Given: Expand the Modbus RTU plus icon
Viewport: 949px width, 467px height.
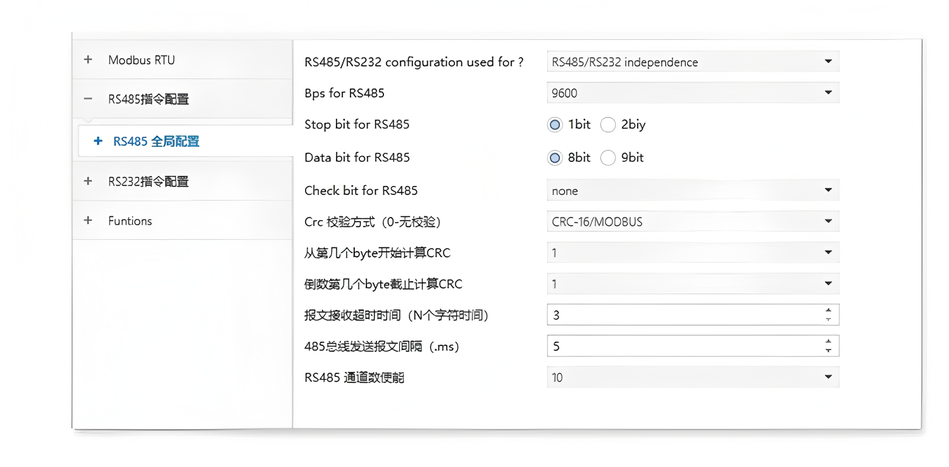Looking at the screenshot, I should click(88, 60).
